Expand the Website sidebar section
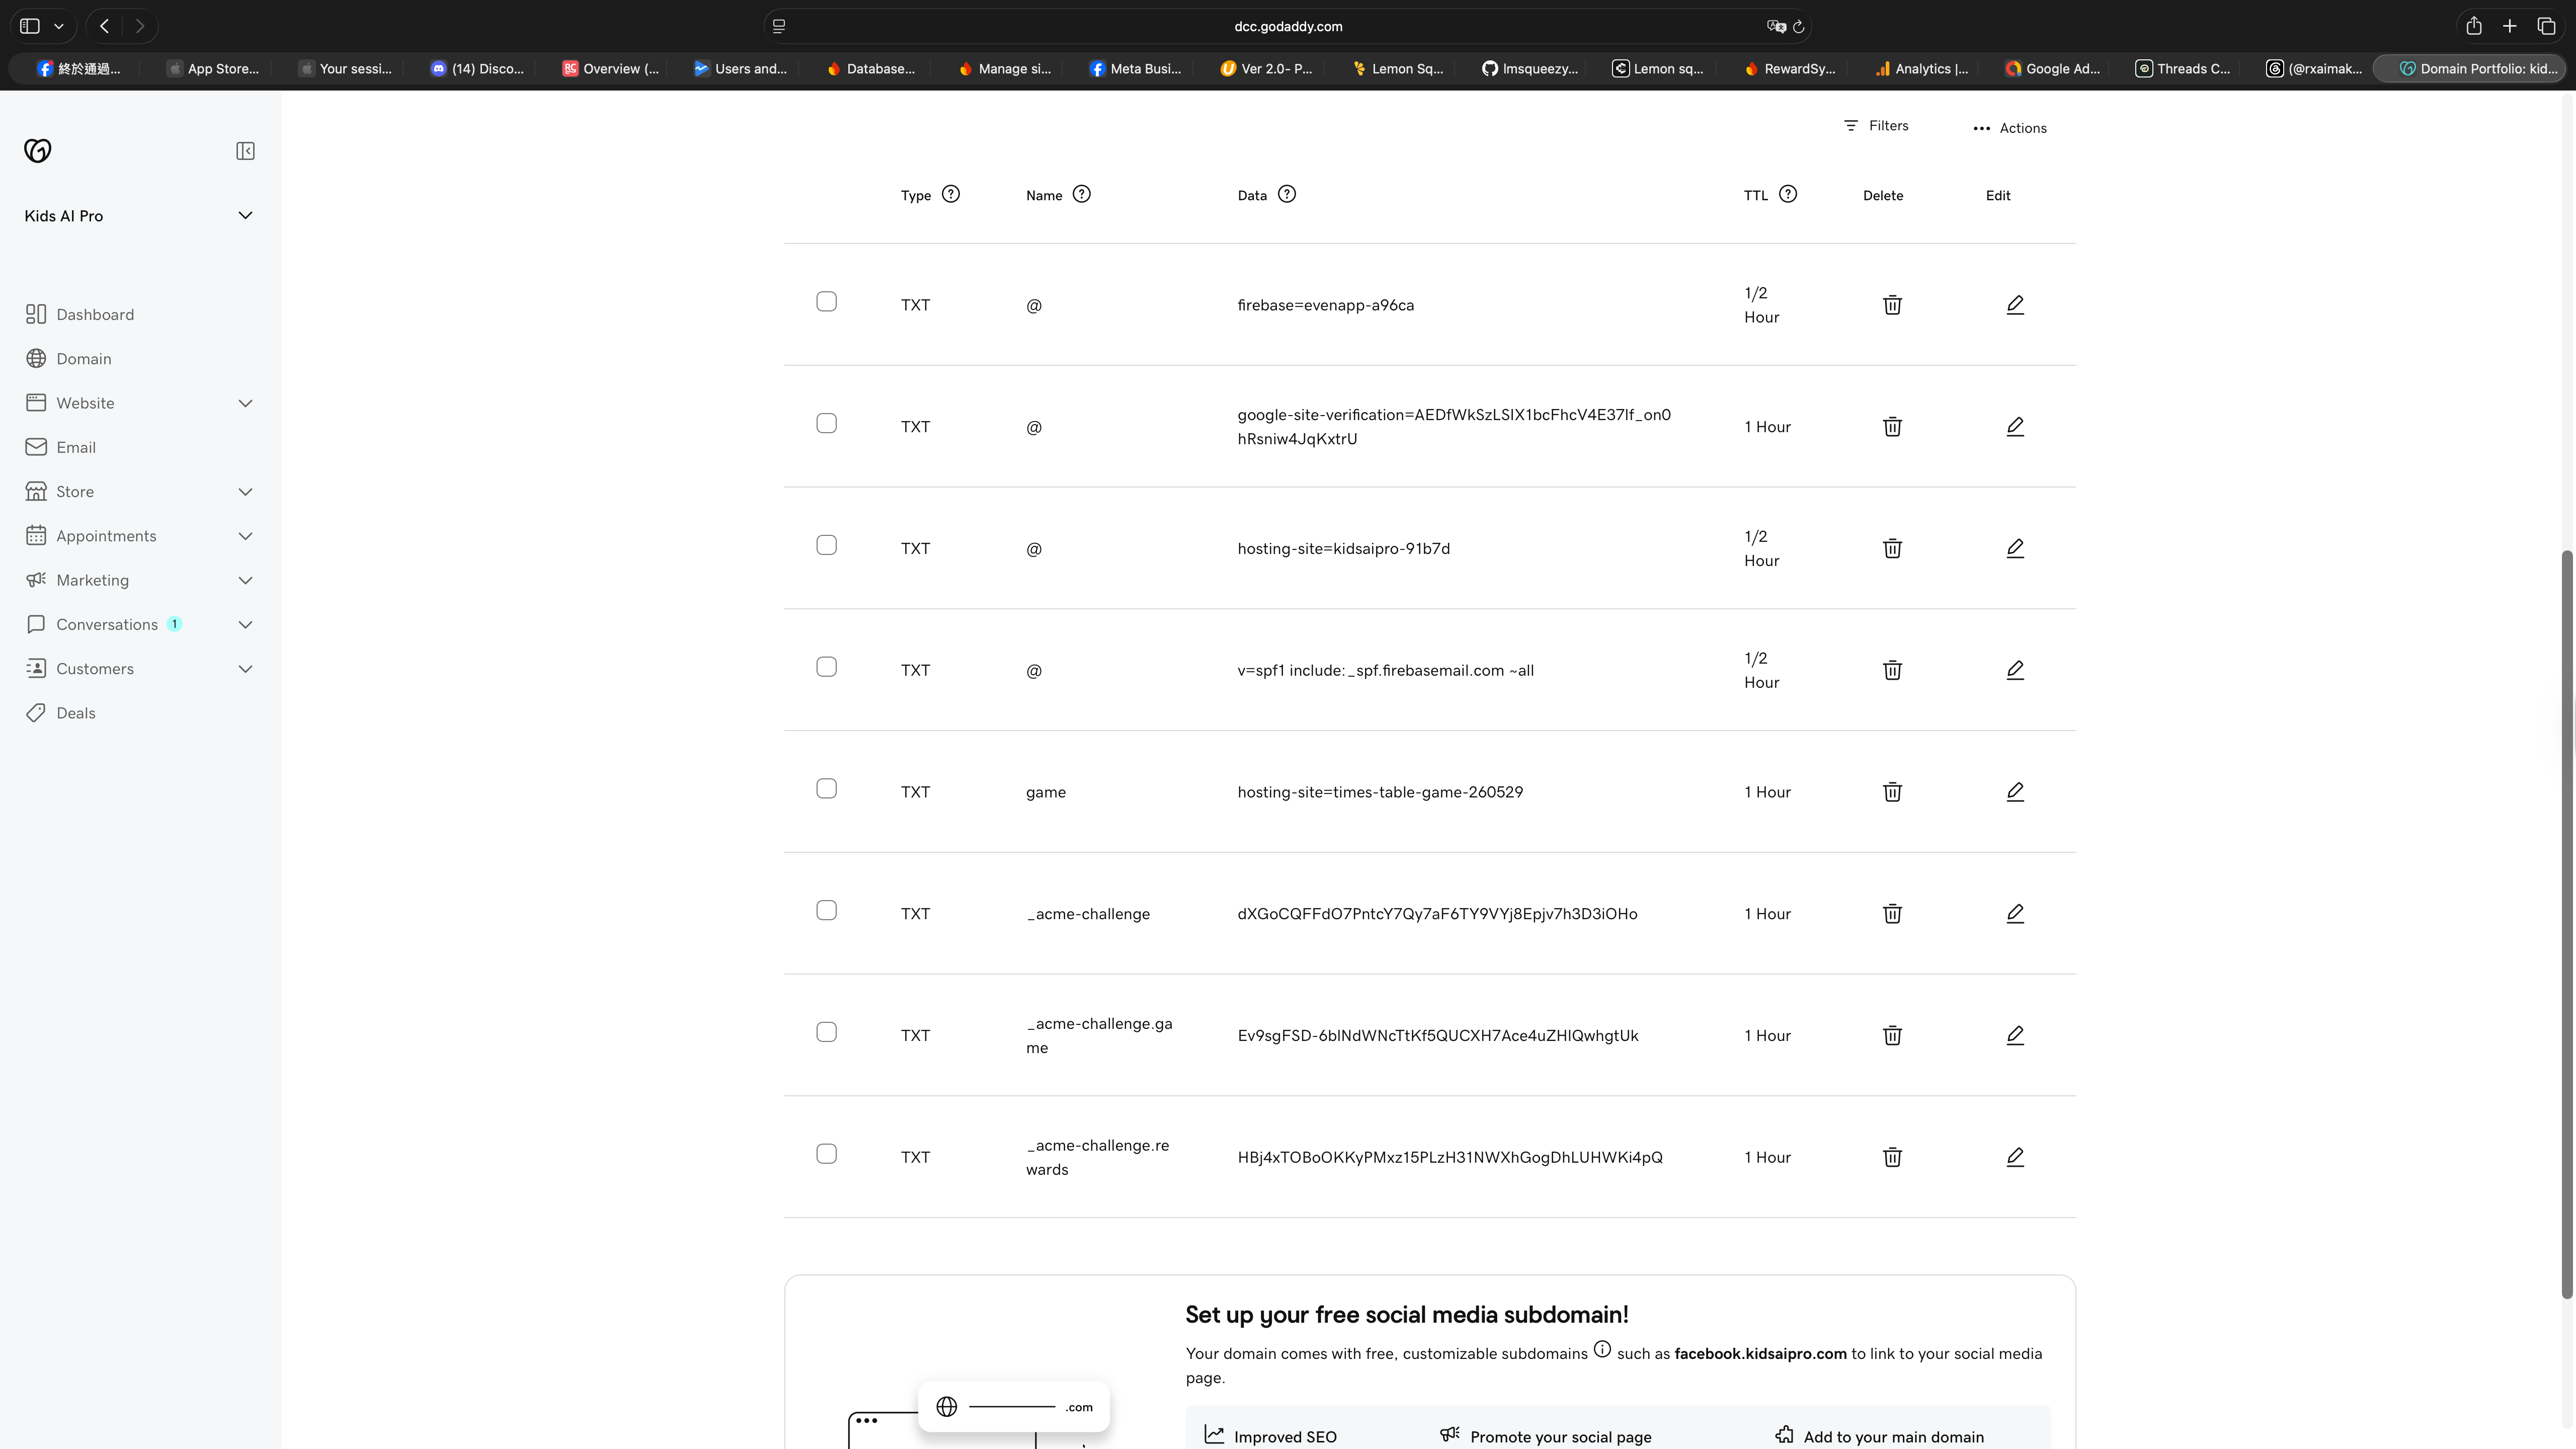This screenshot has height=1449, width=2576. (x=245, y=403)
